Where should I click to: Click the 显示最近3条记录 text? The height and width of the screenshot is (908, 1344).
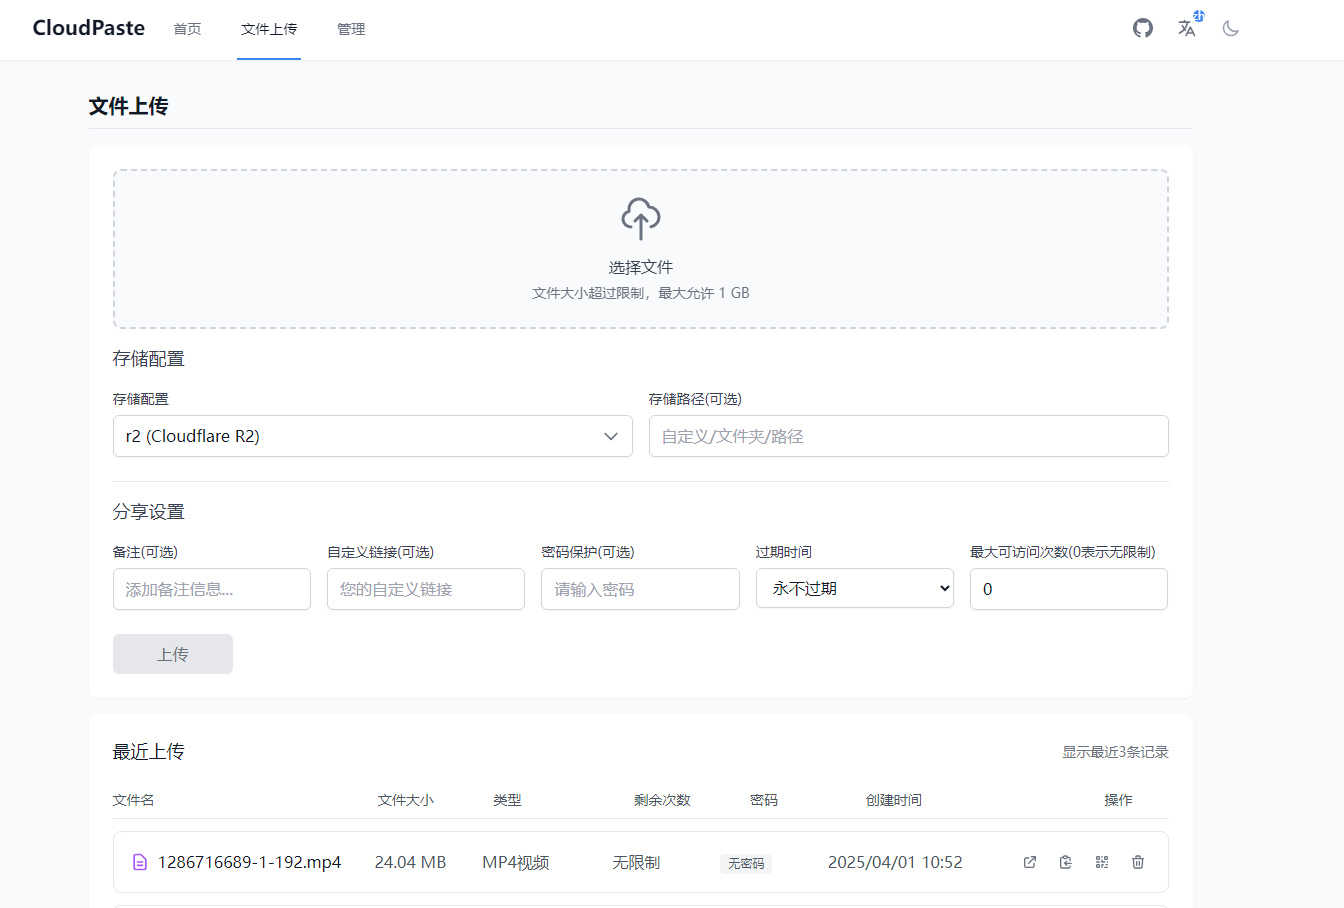(1115, 752)
